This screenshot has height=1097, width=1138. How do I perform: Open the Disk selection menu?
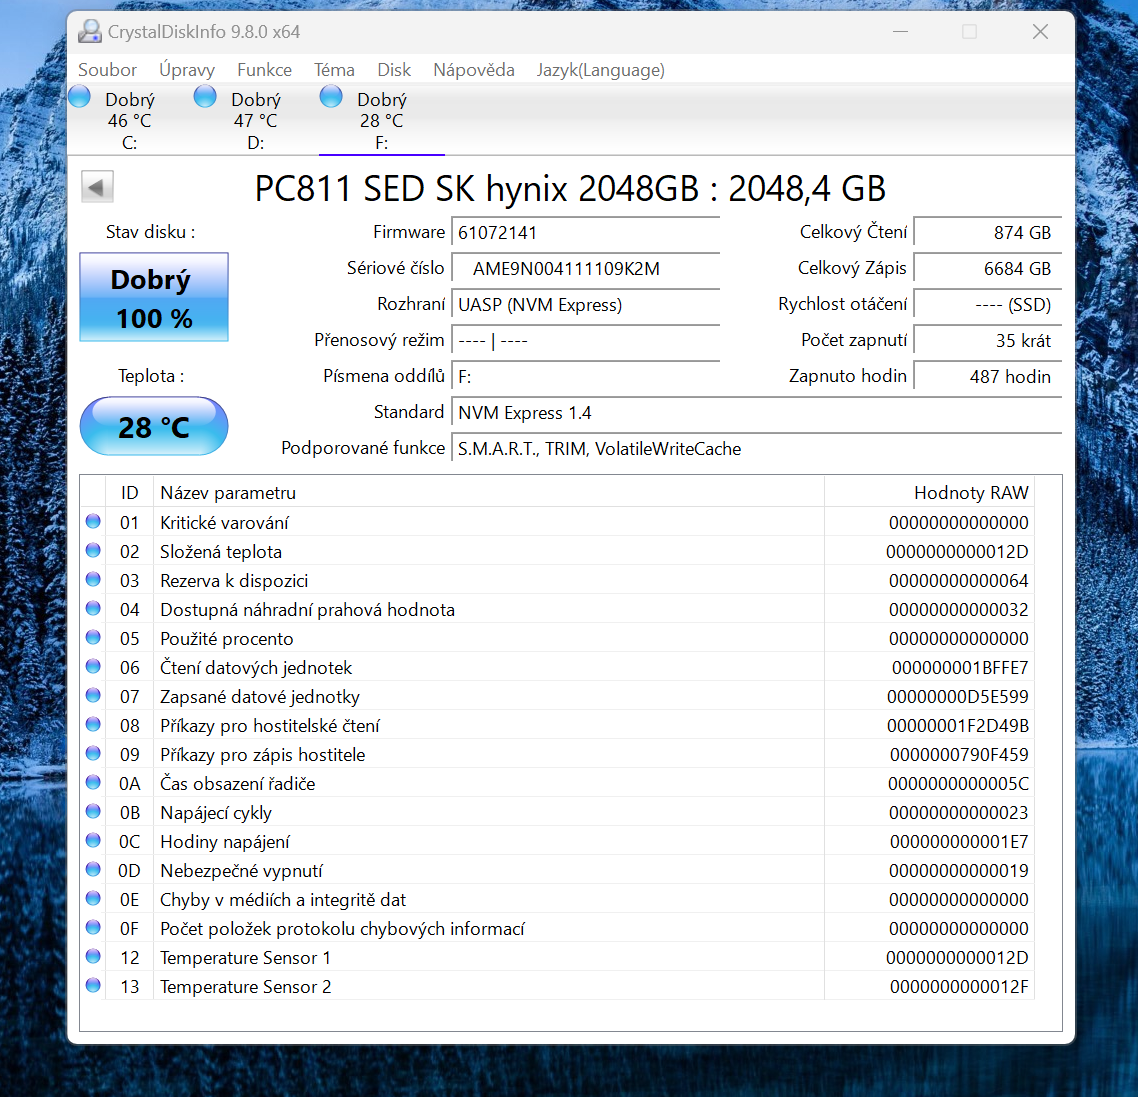[x=394, y=70]
